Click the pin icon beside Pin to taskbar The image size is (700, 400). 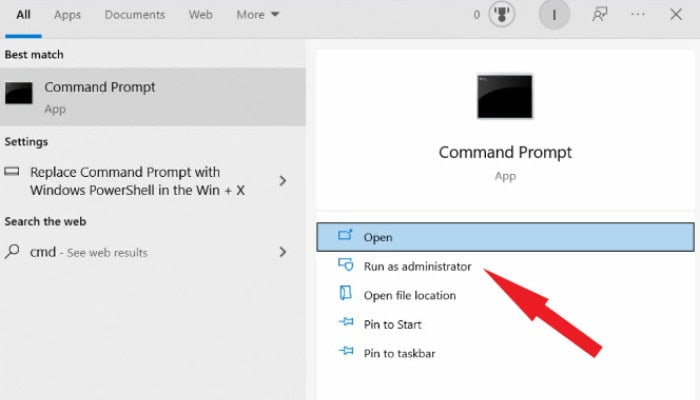tap(346, 353)
